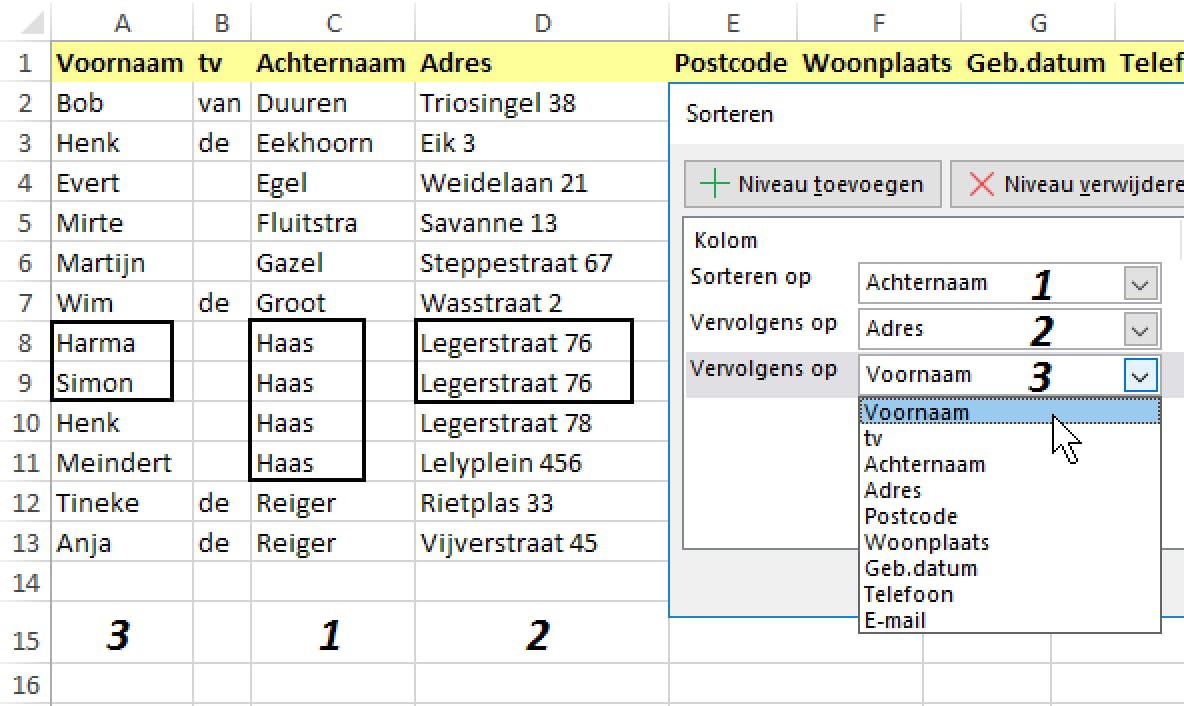Click row 8 header number
1184x706 pixels.
pyautogui.click(x=25, y=343)
